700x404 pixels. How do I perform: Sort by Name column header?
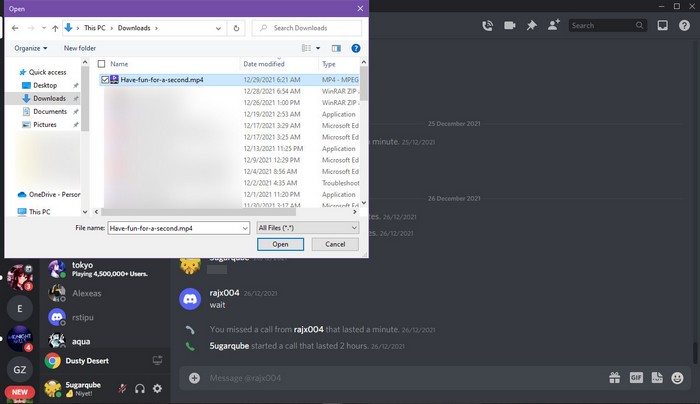click(x=119, y=64)
